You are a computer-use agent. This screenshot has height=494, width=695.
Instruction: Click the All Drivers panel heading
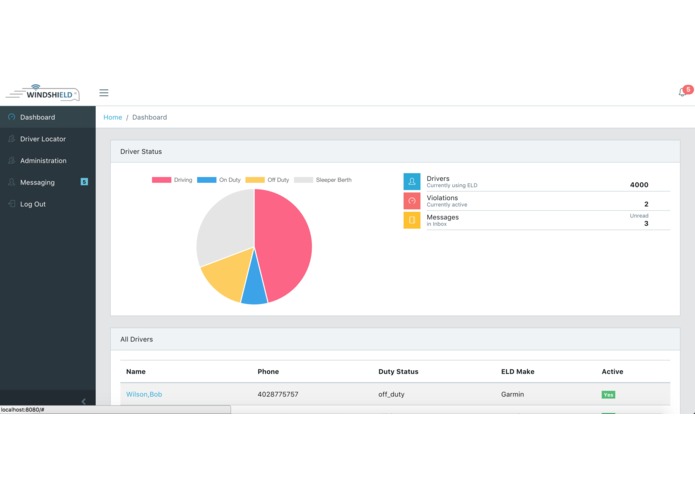tap(137, 339)
